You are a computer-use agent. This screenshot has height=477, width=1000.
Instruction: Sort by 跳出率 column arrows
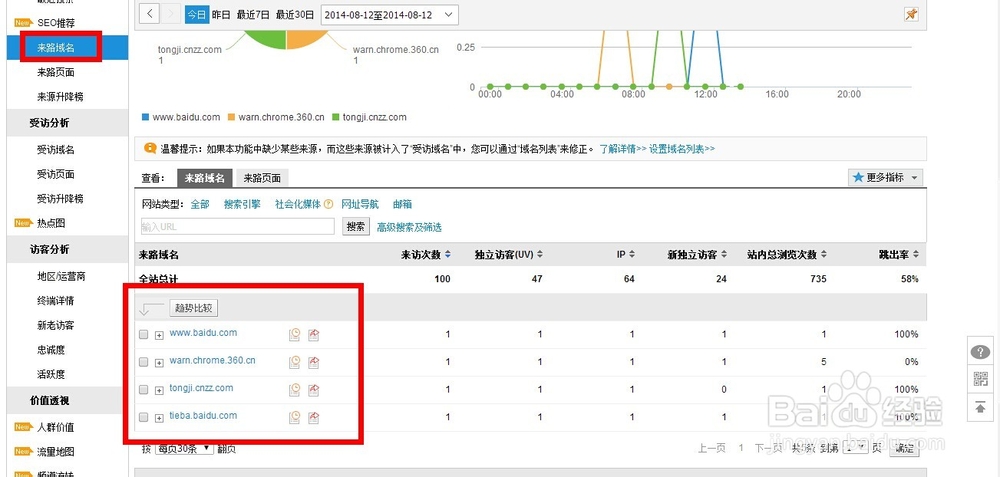pyautogui.click(x=916, y=254)
